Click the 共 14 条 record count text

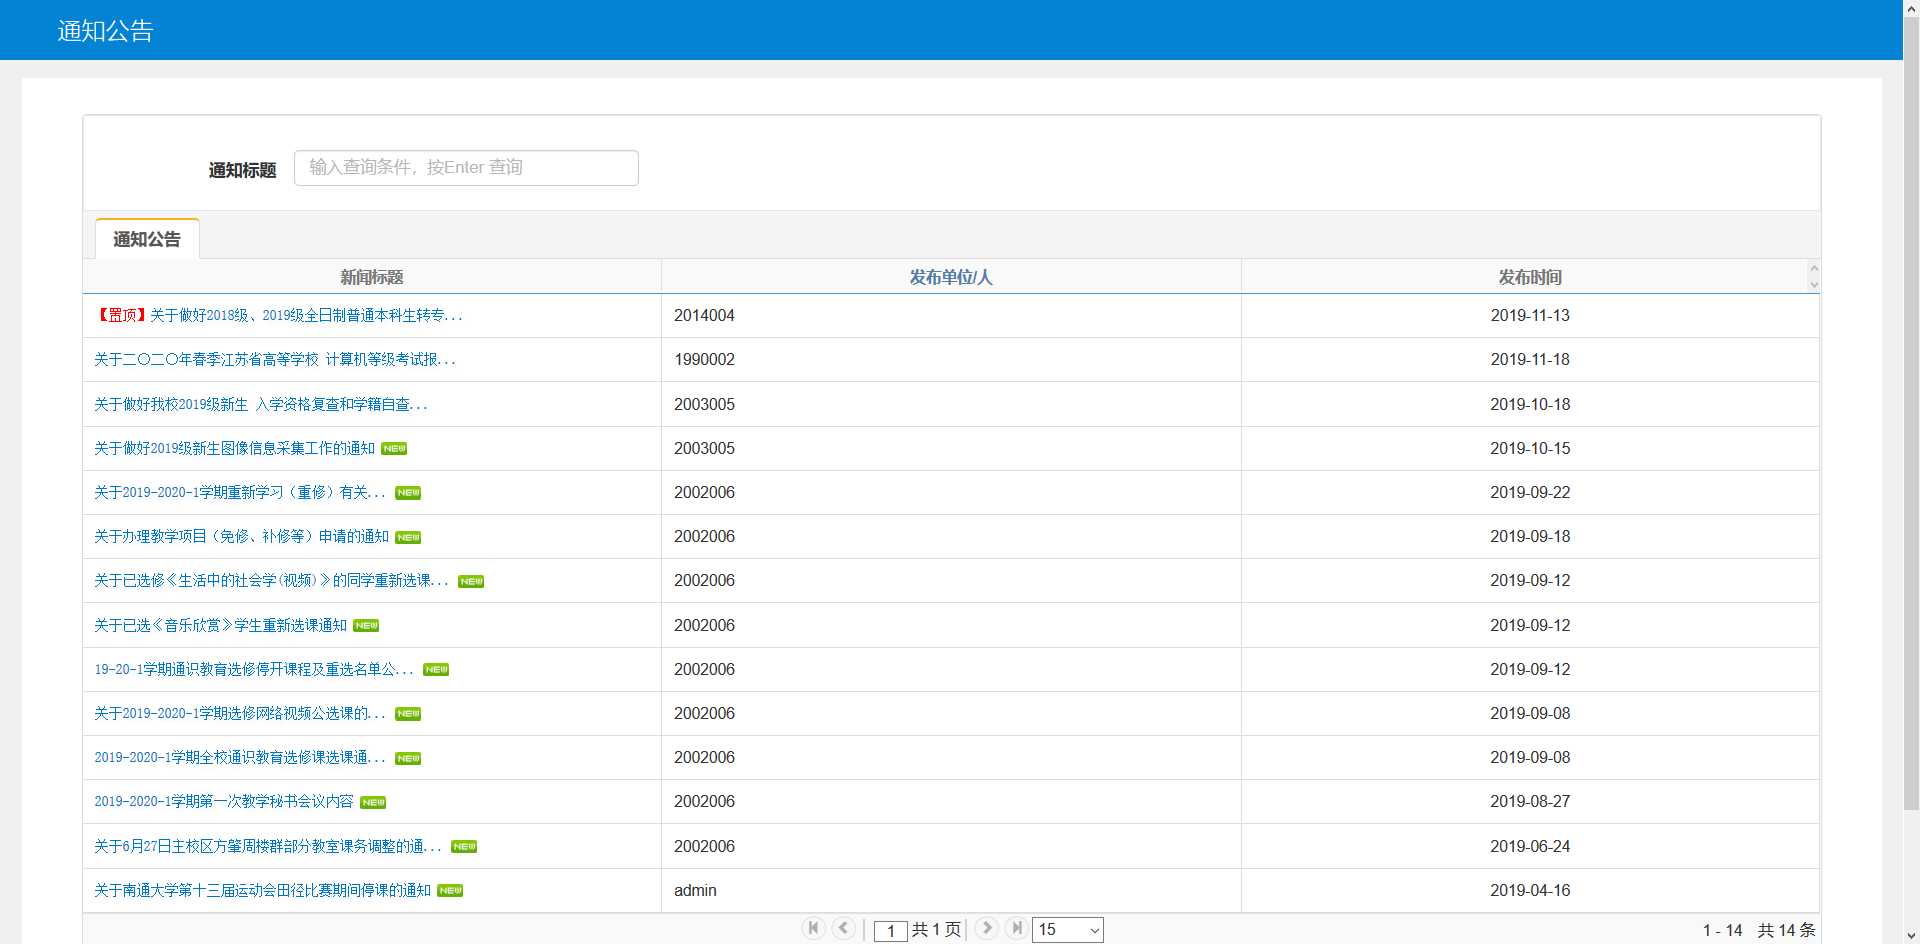[1786, 930]
